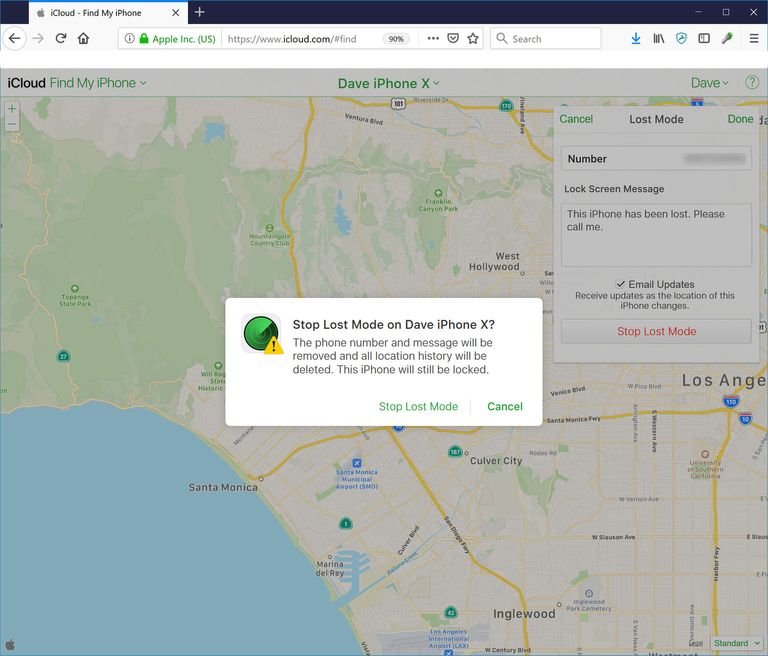Click the Topanga State Park map marker
The width and height of the screenshot is (768, 656).
coord(74,288)
